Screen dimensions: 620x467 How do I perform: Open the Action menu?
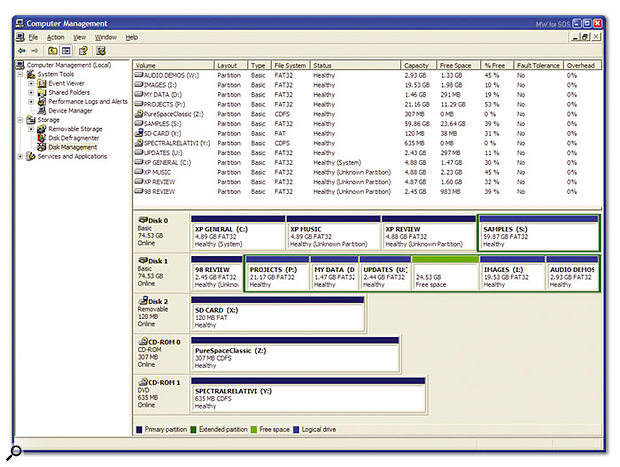(55, 37)
